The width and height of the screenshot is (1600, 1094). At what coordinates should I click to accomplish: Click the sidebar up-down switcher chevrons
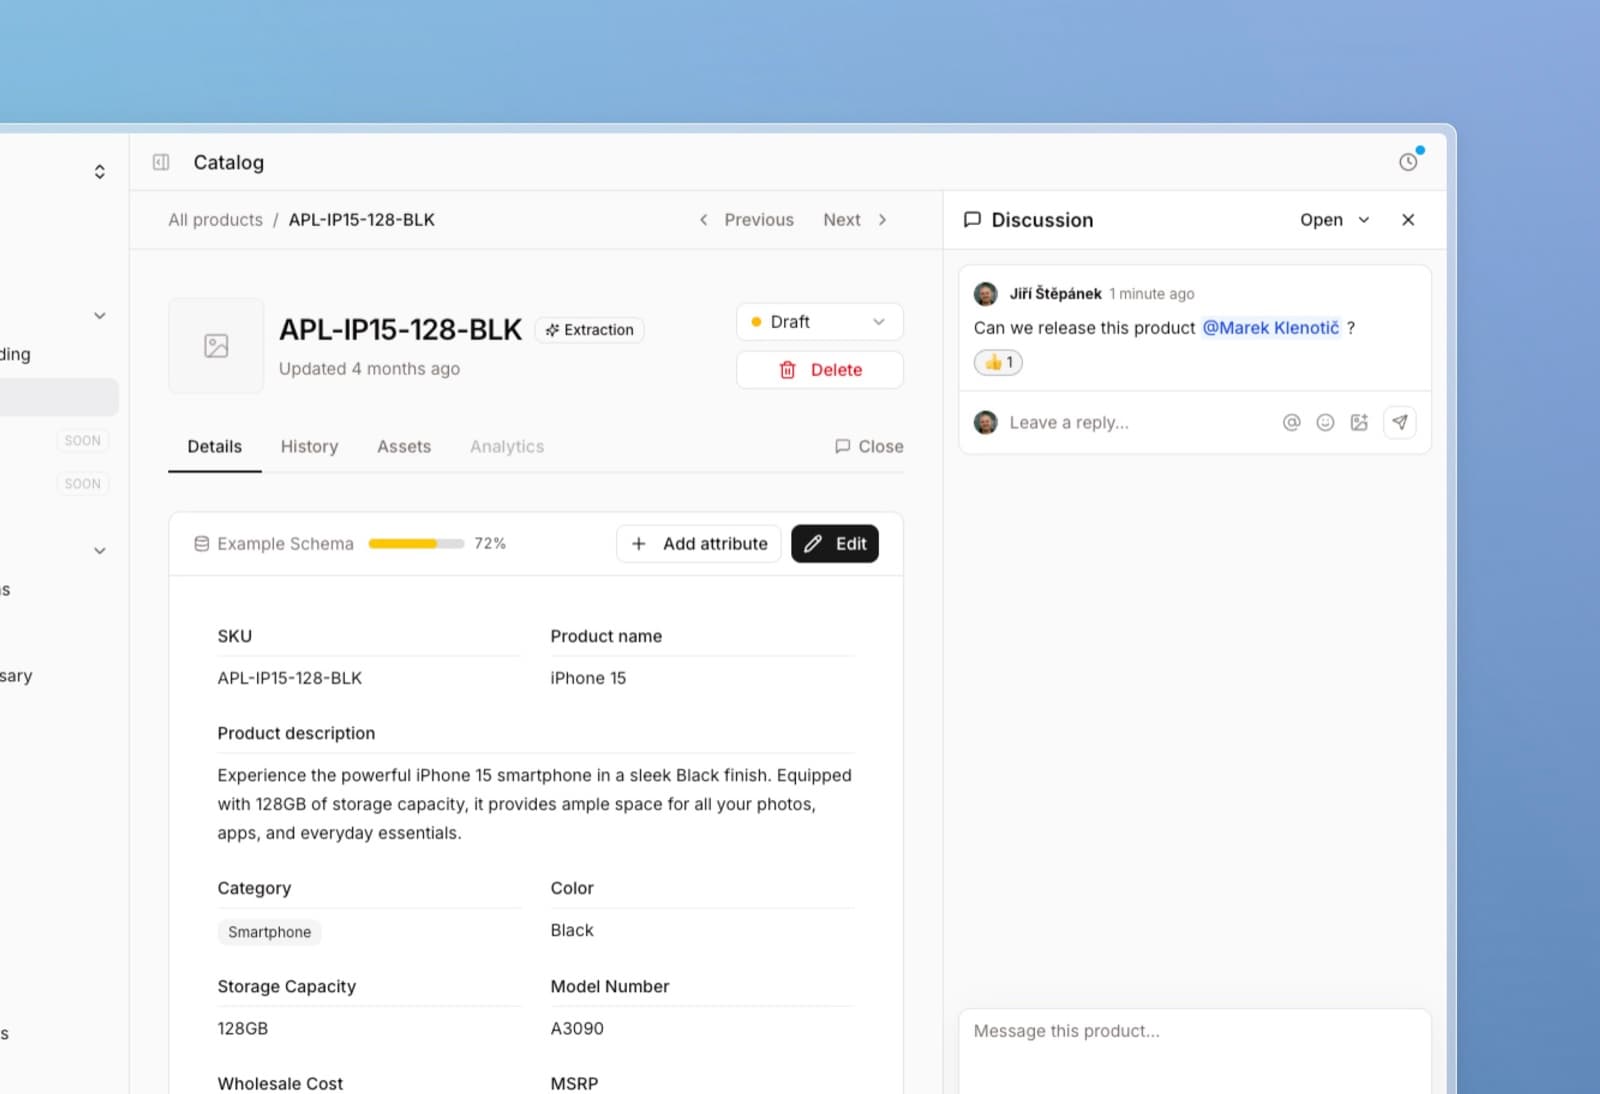100,172
